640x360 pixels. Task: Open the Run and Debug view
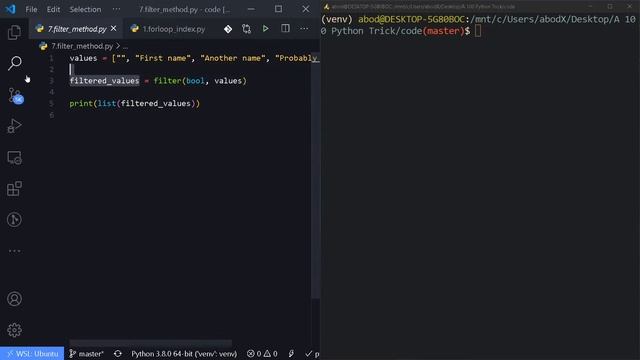pyautogui.click(x=14, y=126)
